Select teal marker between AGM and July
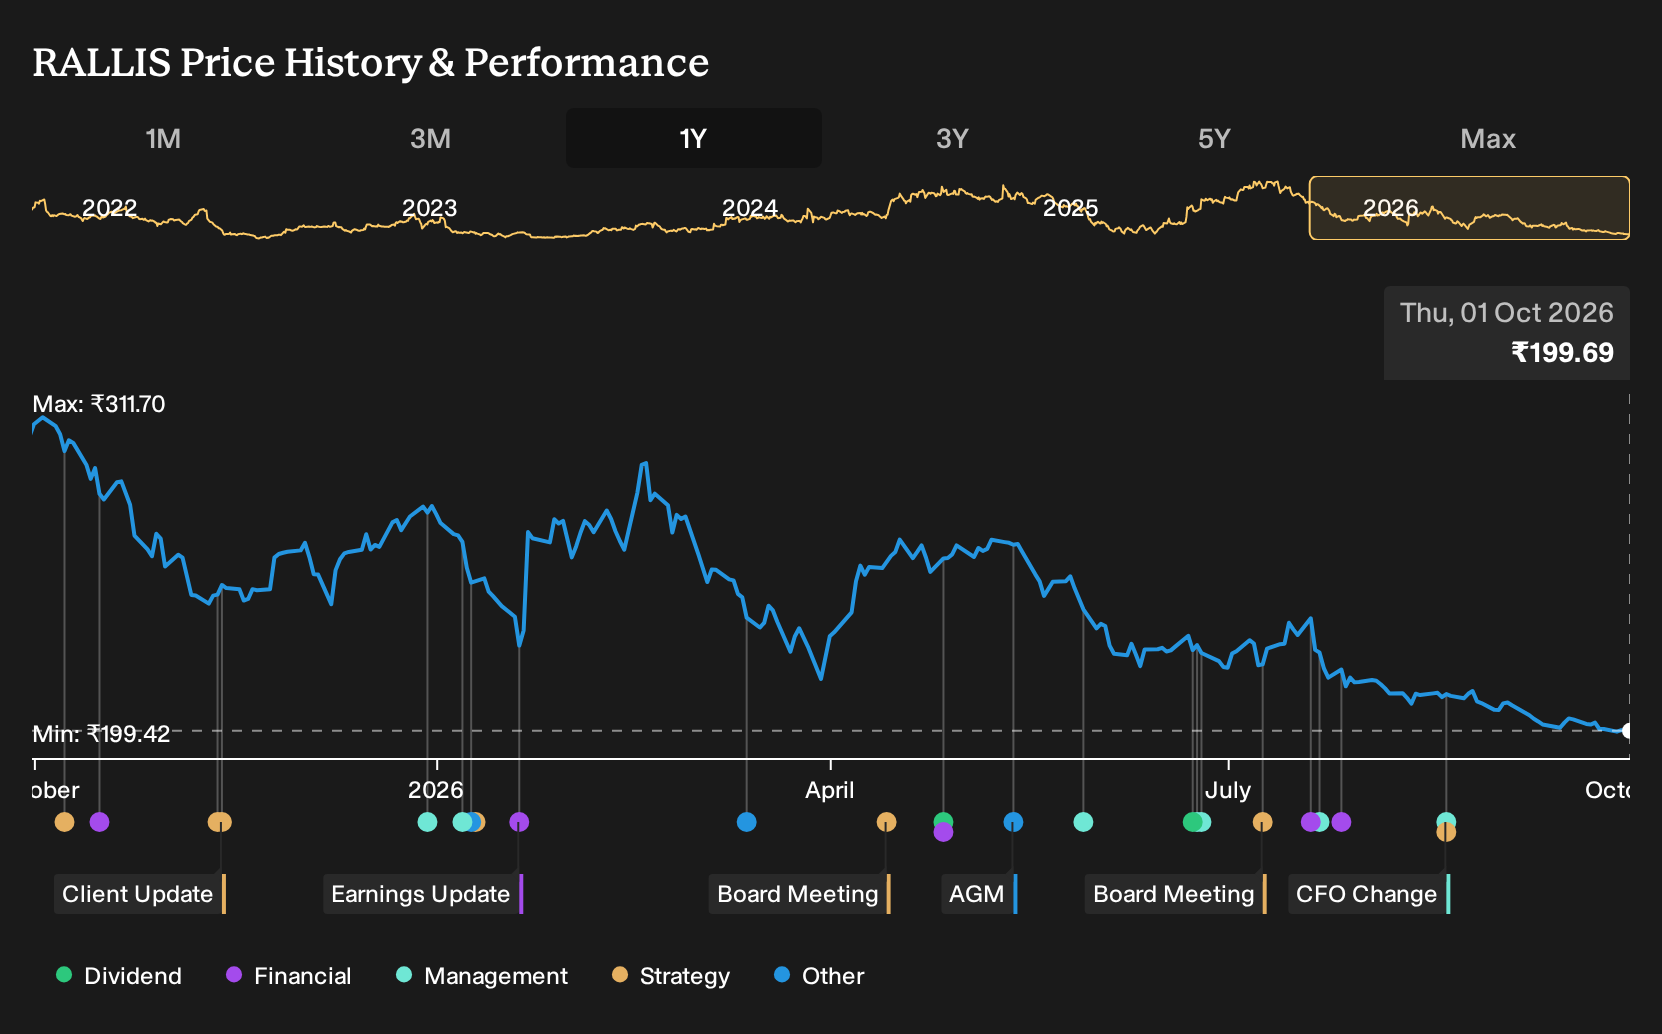 pyautogui.click(x=1083, y=822)
